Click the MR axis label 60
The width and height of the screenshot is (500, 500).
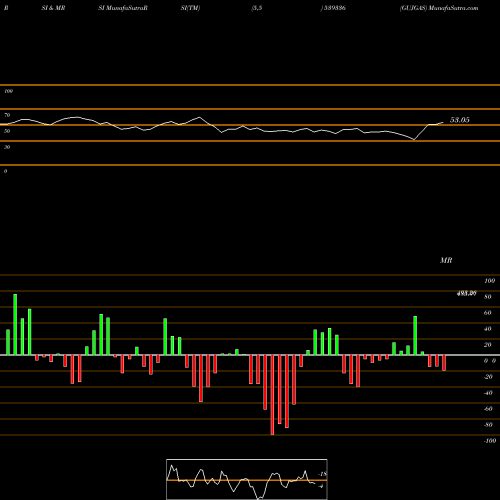click(487, 313)
